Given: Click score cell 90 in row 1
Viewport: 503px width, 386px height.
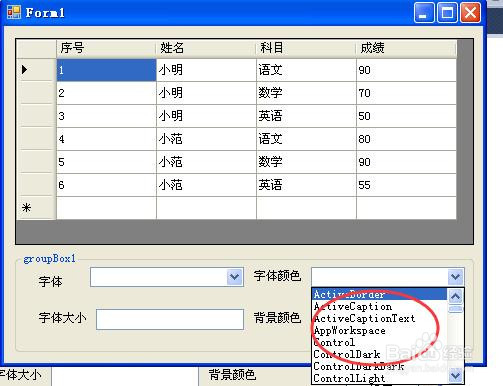Looking at the screenshot, I should click(406, 70).
